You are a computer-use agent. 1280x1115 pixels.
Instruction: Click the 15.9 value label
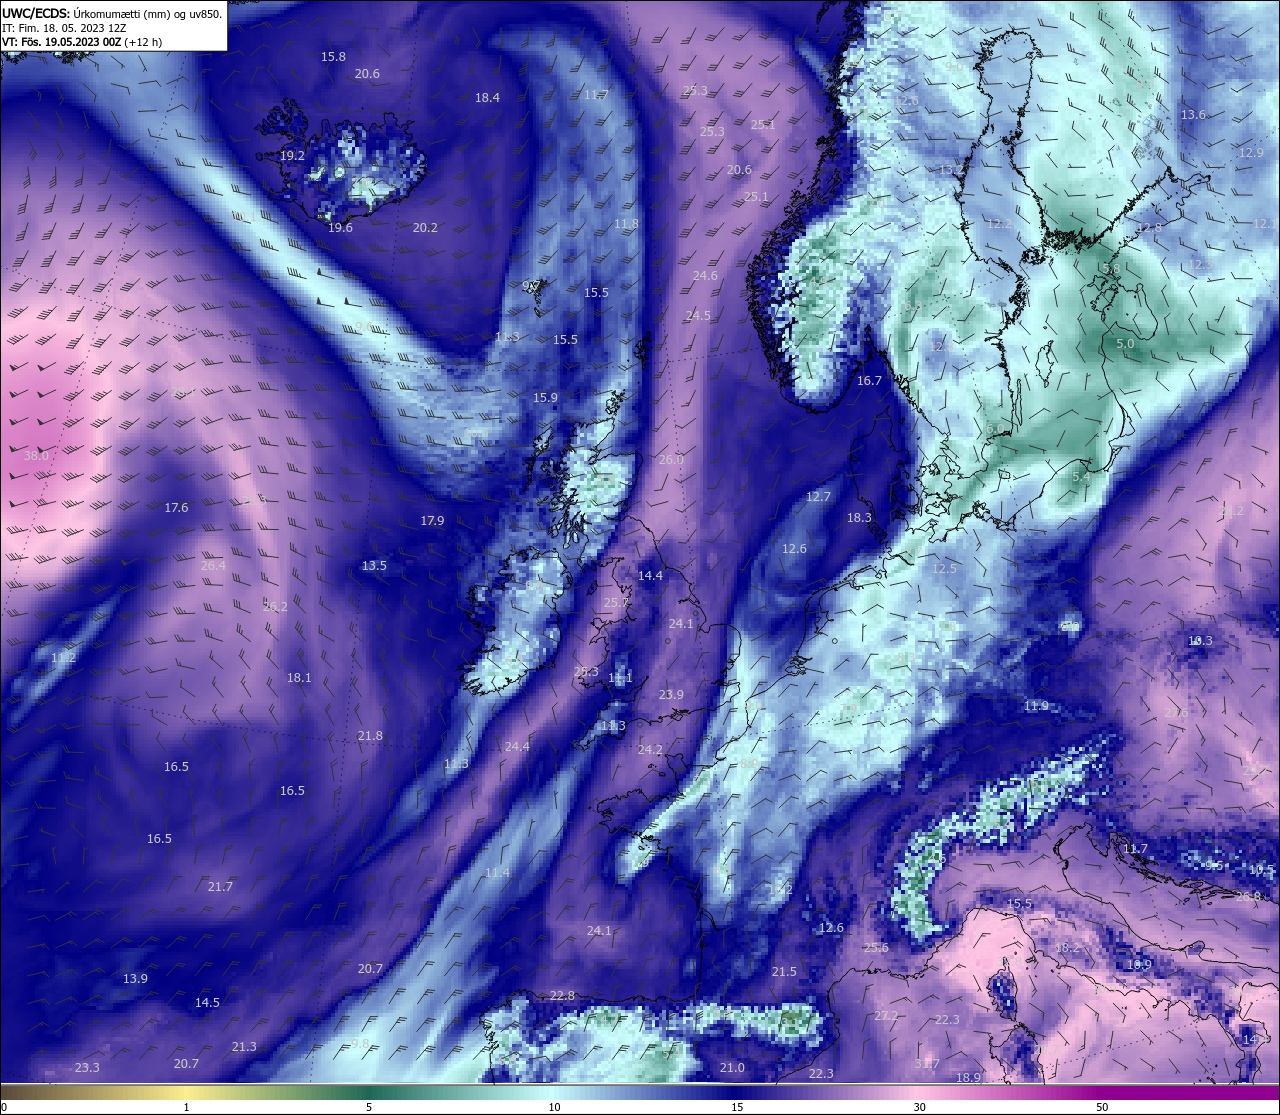coord(545,398)
